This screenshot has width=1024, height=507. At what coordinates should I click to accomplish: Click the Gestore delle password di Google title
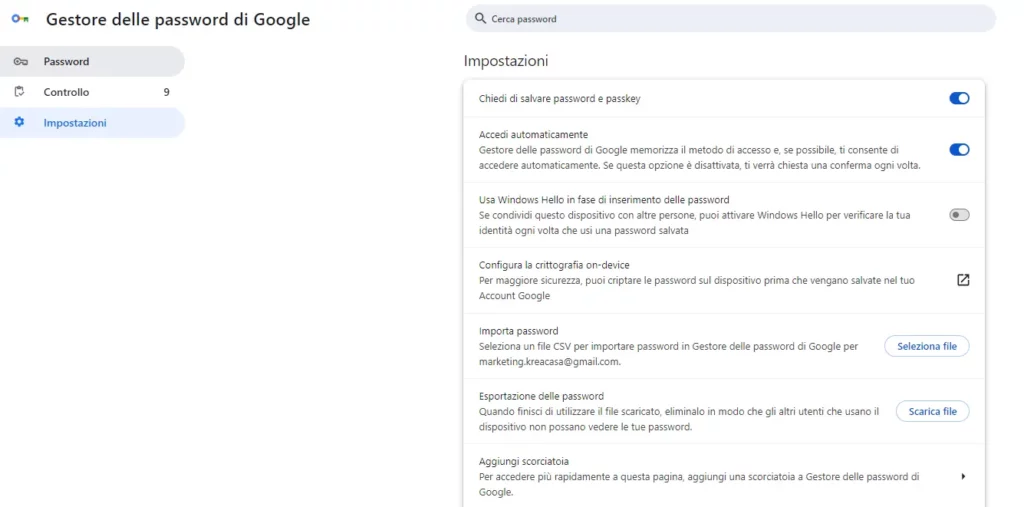click(178, 20)
